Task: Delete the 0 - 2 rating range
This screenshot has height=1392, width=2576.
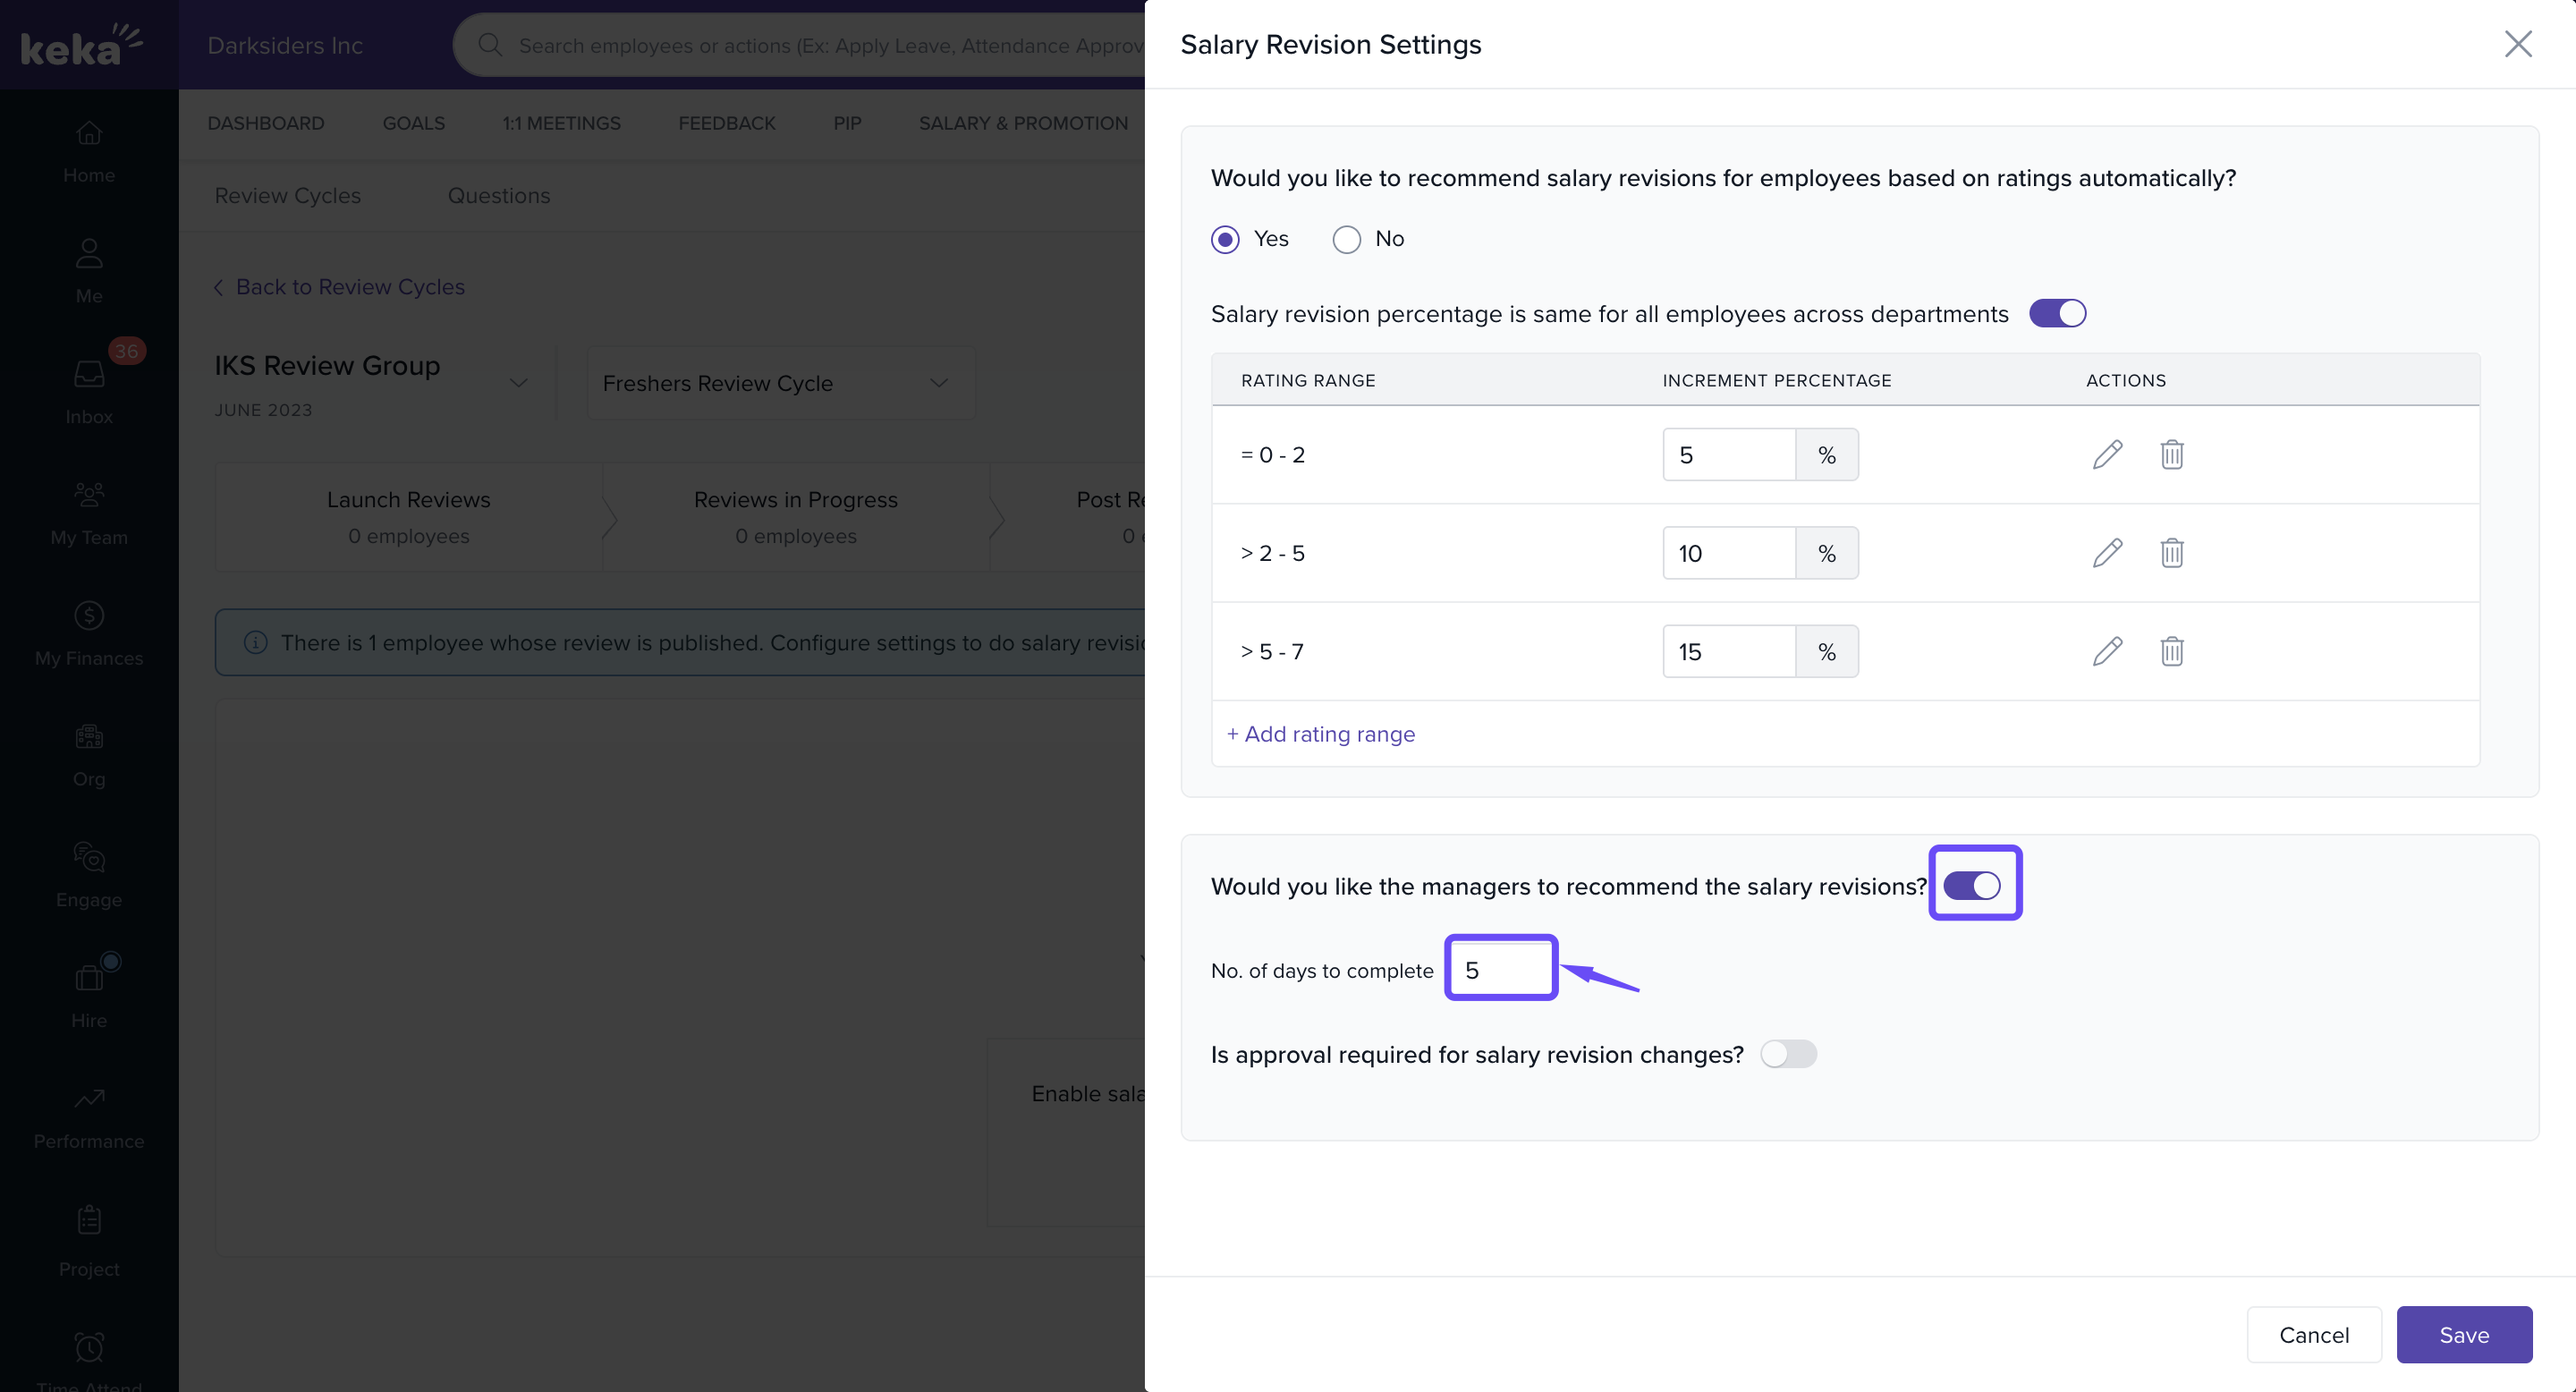Action: coord(2171,454)
